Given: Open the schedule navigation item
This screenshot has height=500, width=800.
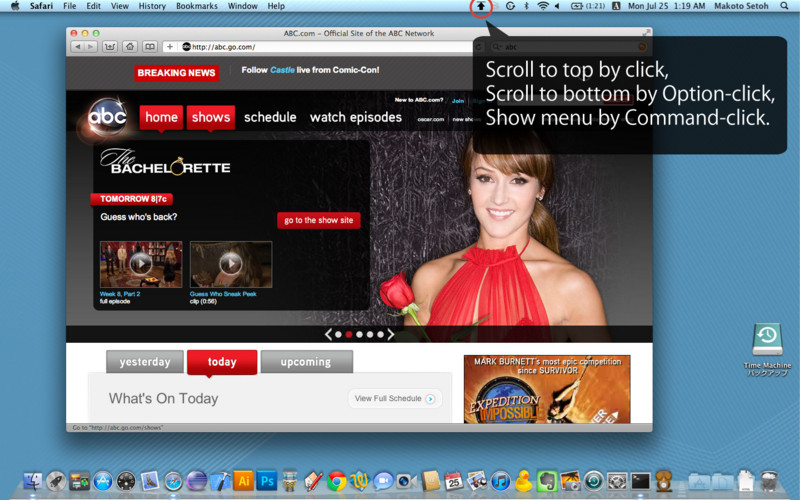Looking at the screenshot, I should pos(270,118).
